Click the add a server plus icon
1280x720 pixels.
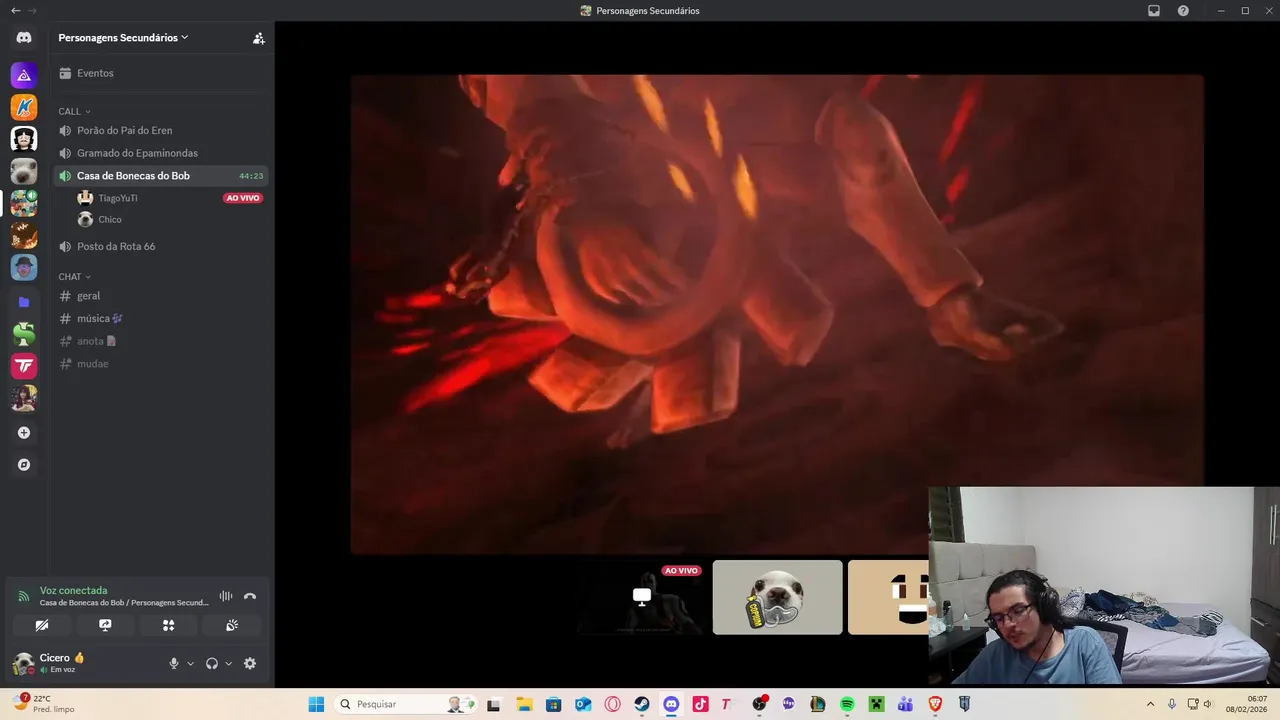[24, 433]
